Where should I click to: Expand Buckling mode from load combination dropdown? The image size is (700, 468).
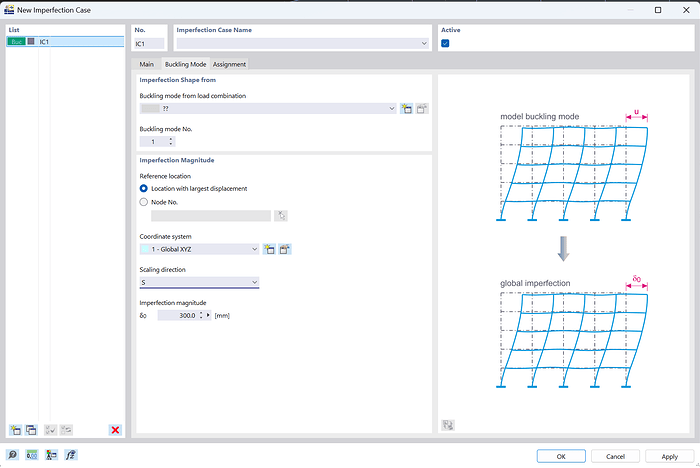pos(392,109)
